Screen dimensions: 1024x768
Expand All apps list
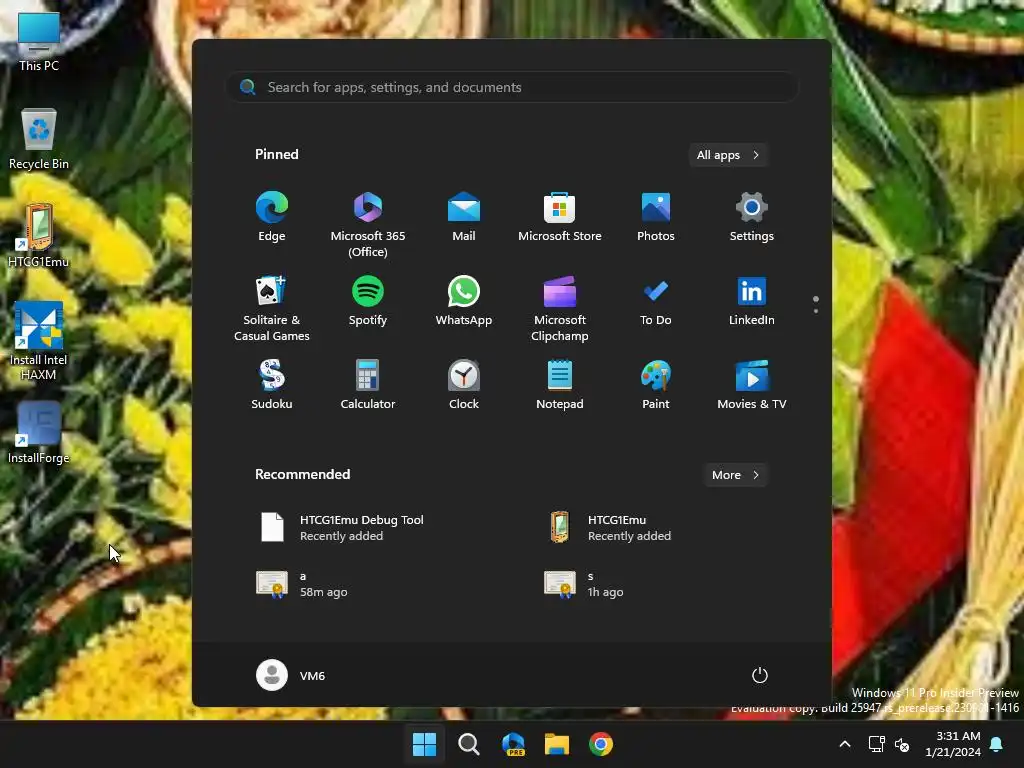click(x=728, y=155)
